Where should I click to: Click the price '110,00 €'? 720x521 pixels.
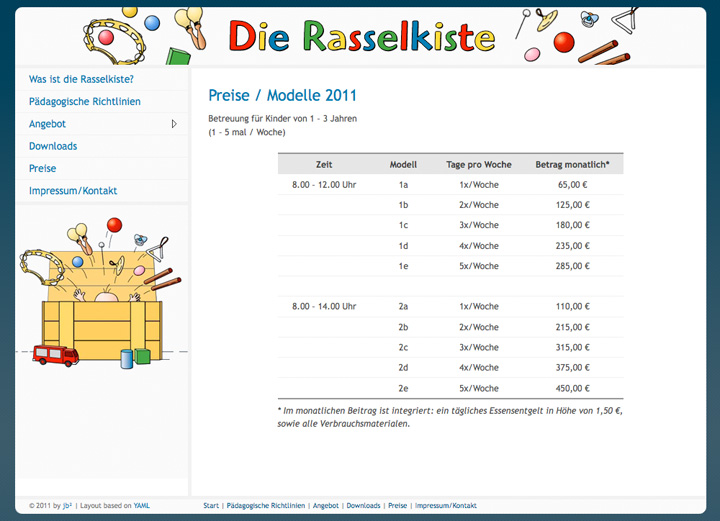572,306
